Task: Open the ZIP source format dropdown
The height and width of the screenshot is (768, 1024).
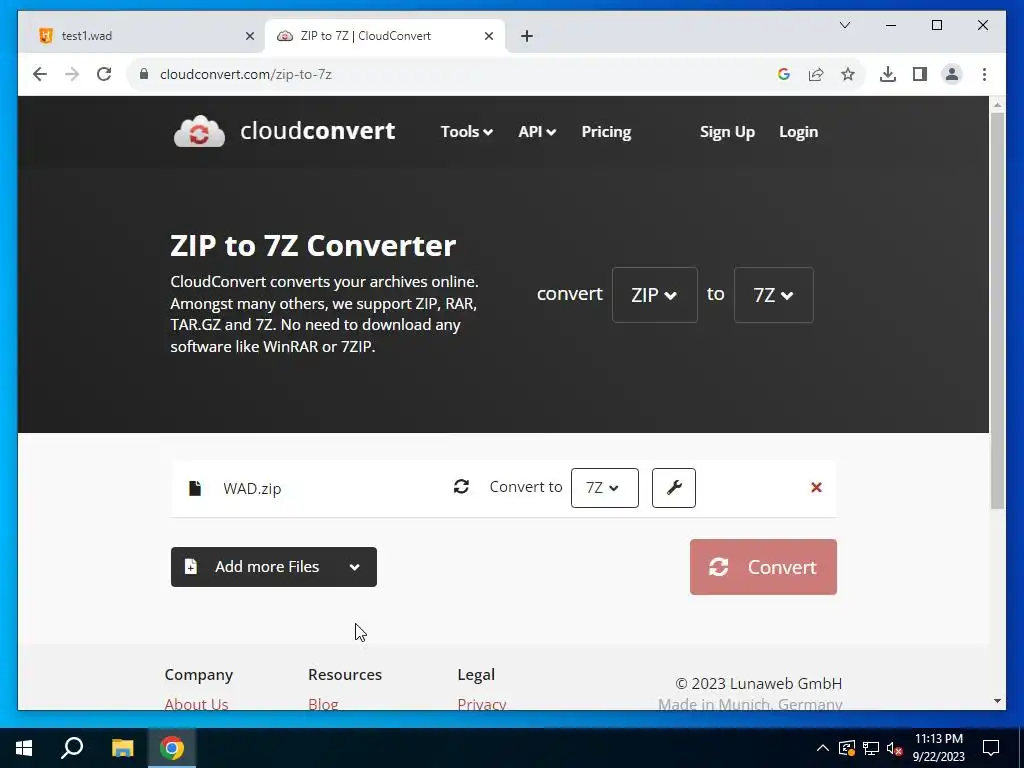Action: click(654, 295)
